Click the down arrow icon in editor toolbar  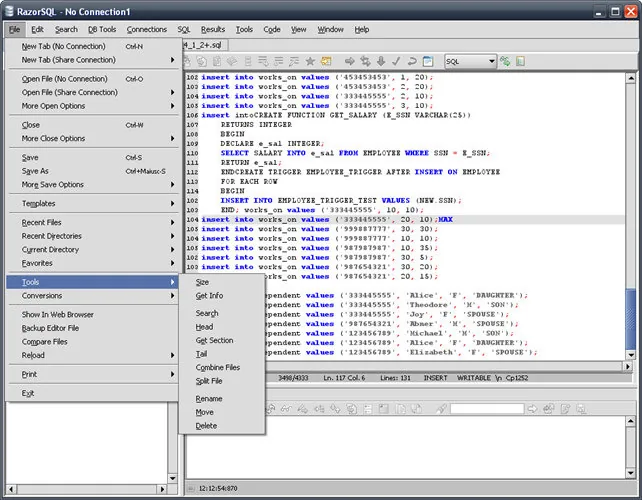pyautogui.click(x=381, y=61)
